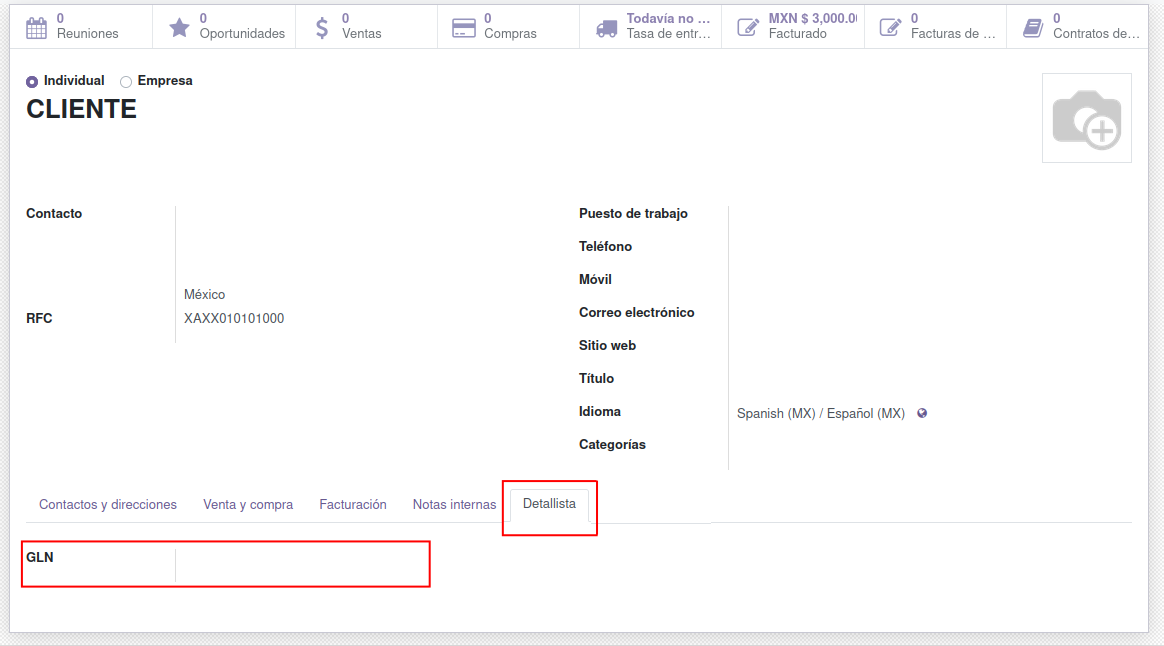The width and height of the screenshot is (1164, 646).
Task: Click the globe icon next to Idioma
Action: click(x=922, y=413)
